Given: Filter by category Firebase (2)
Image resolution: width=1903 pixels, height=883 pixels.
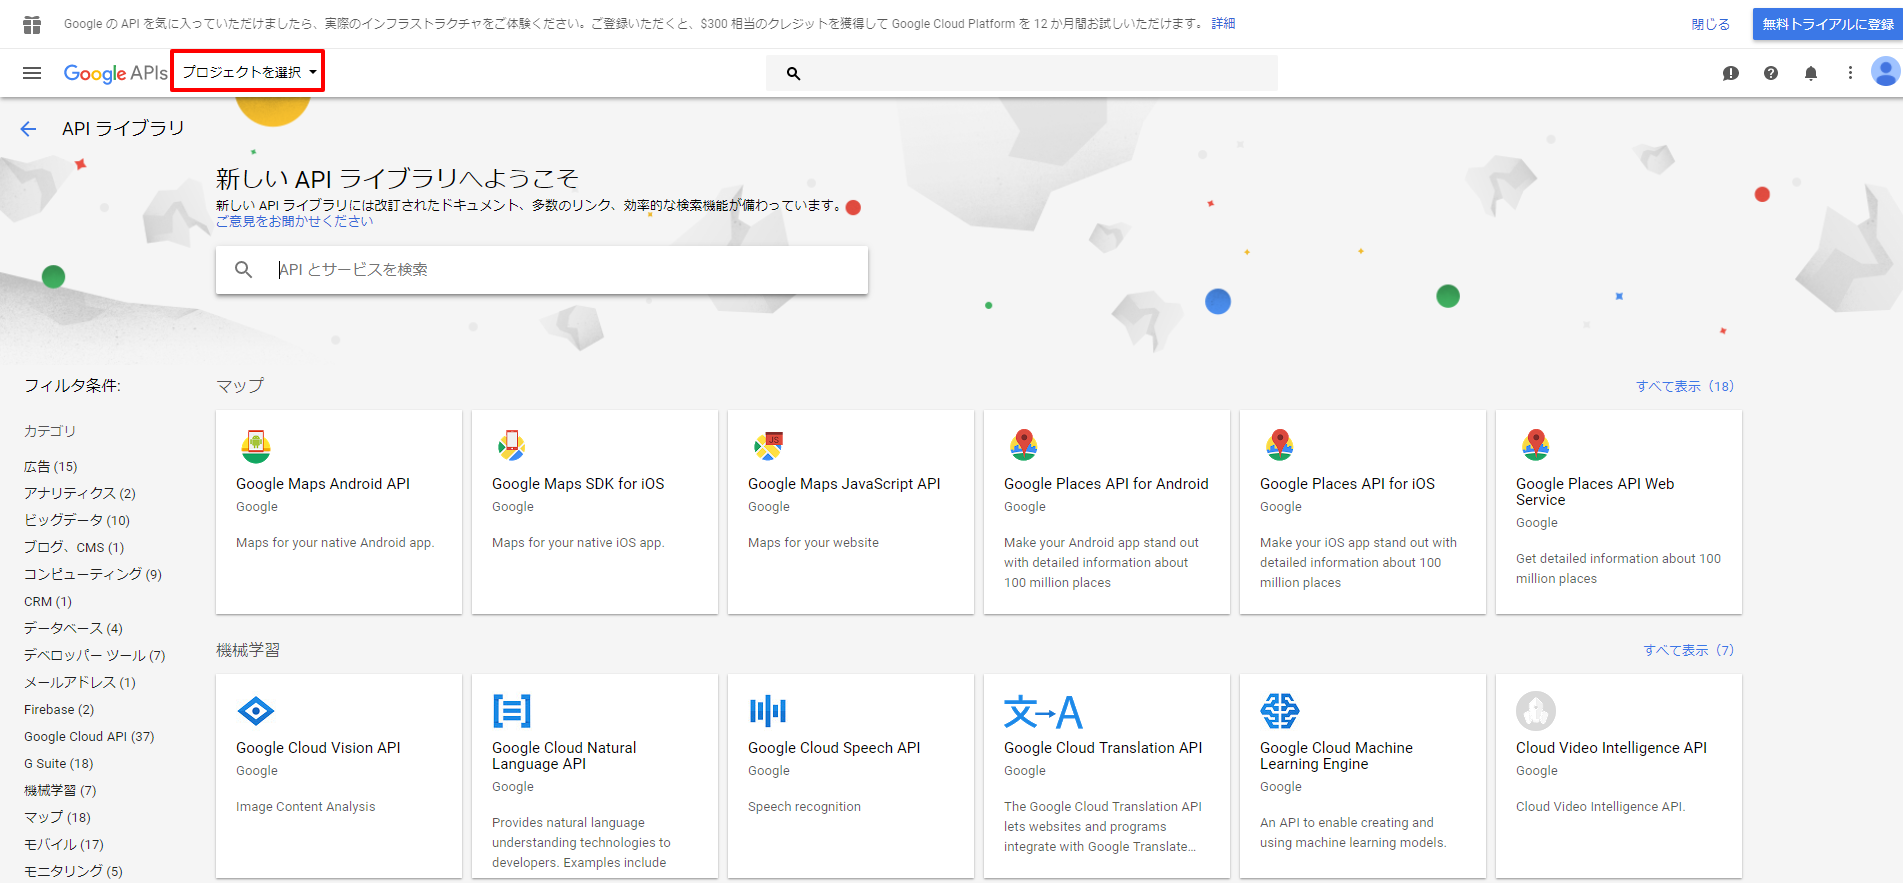Looking at the screenshot, I should tap(59, 709).
